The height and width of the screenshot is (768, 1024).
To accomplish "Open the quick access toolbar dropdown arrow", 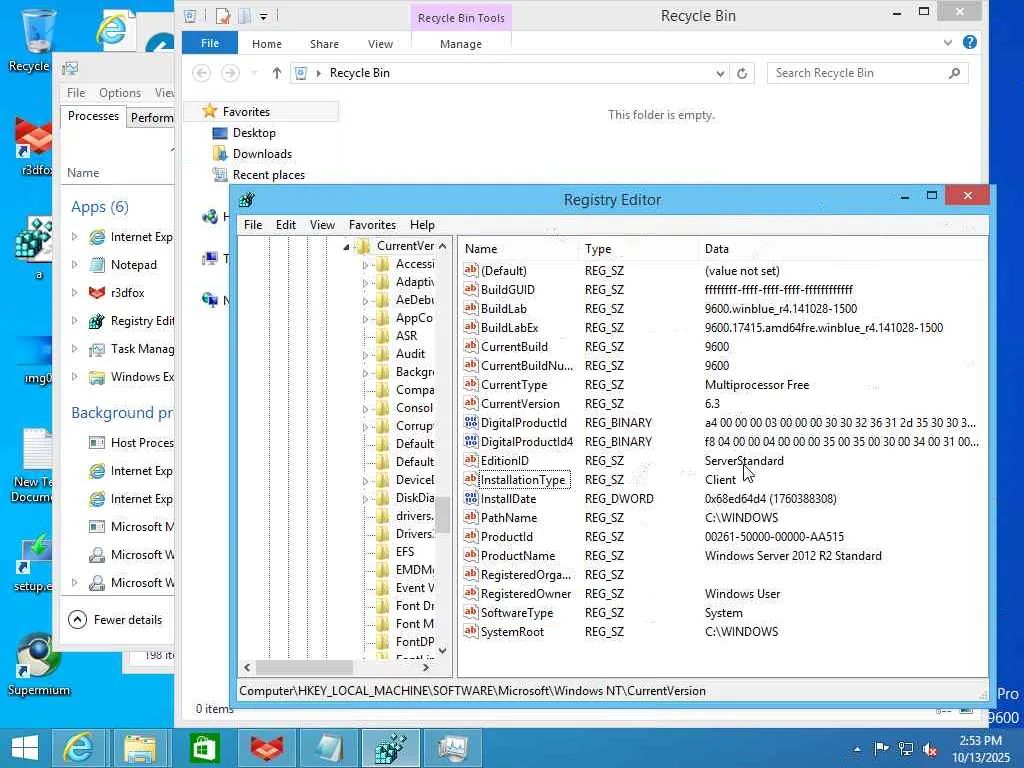I will [263, 16].
